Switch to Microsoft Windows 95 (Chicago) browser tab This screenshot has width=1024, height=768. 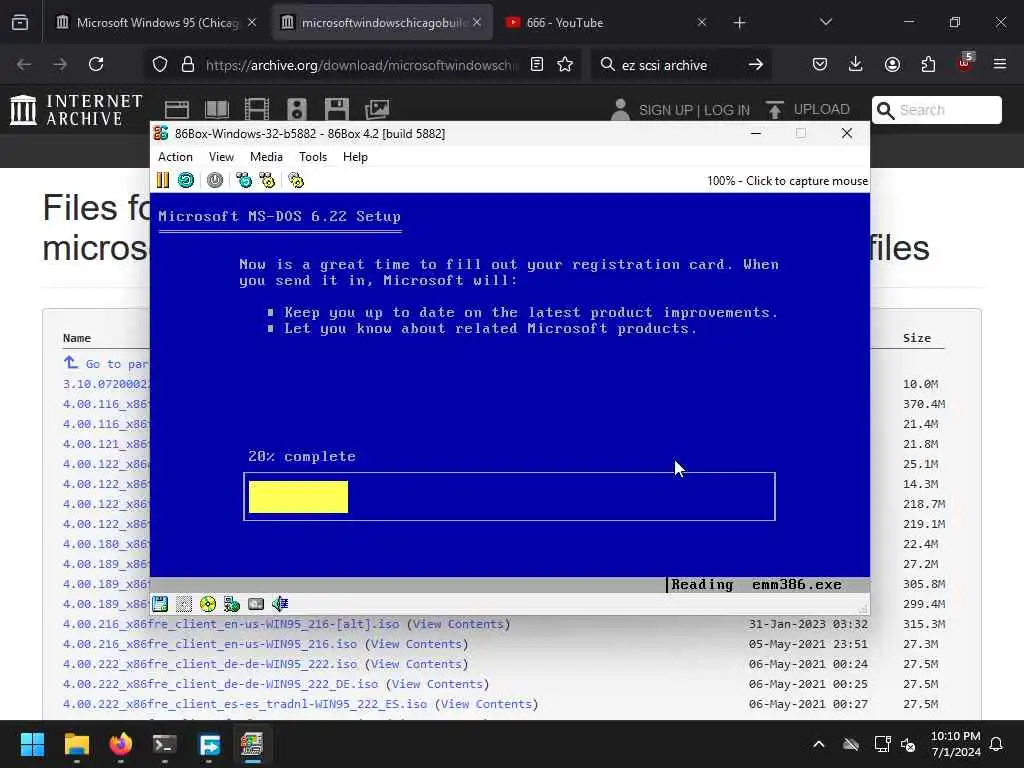pyautogui.click(x=156, y=22)
